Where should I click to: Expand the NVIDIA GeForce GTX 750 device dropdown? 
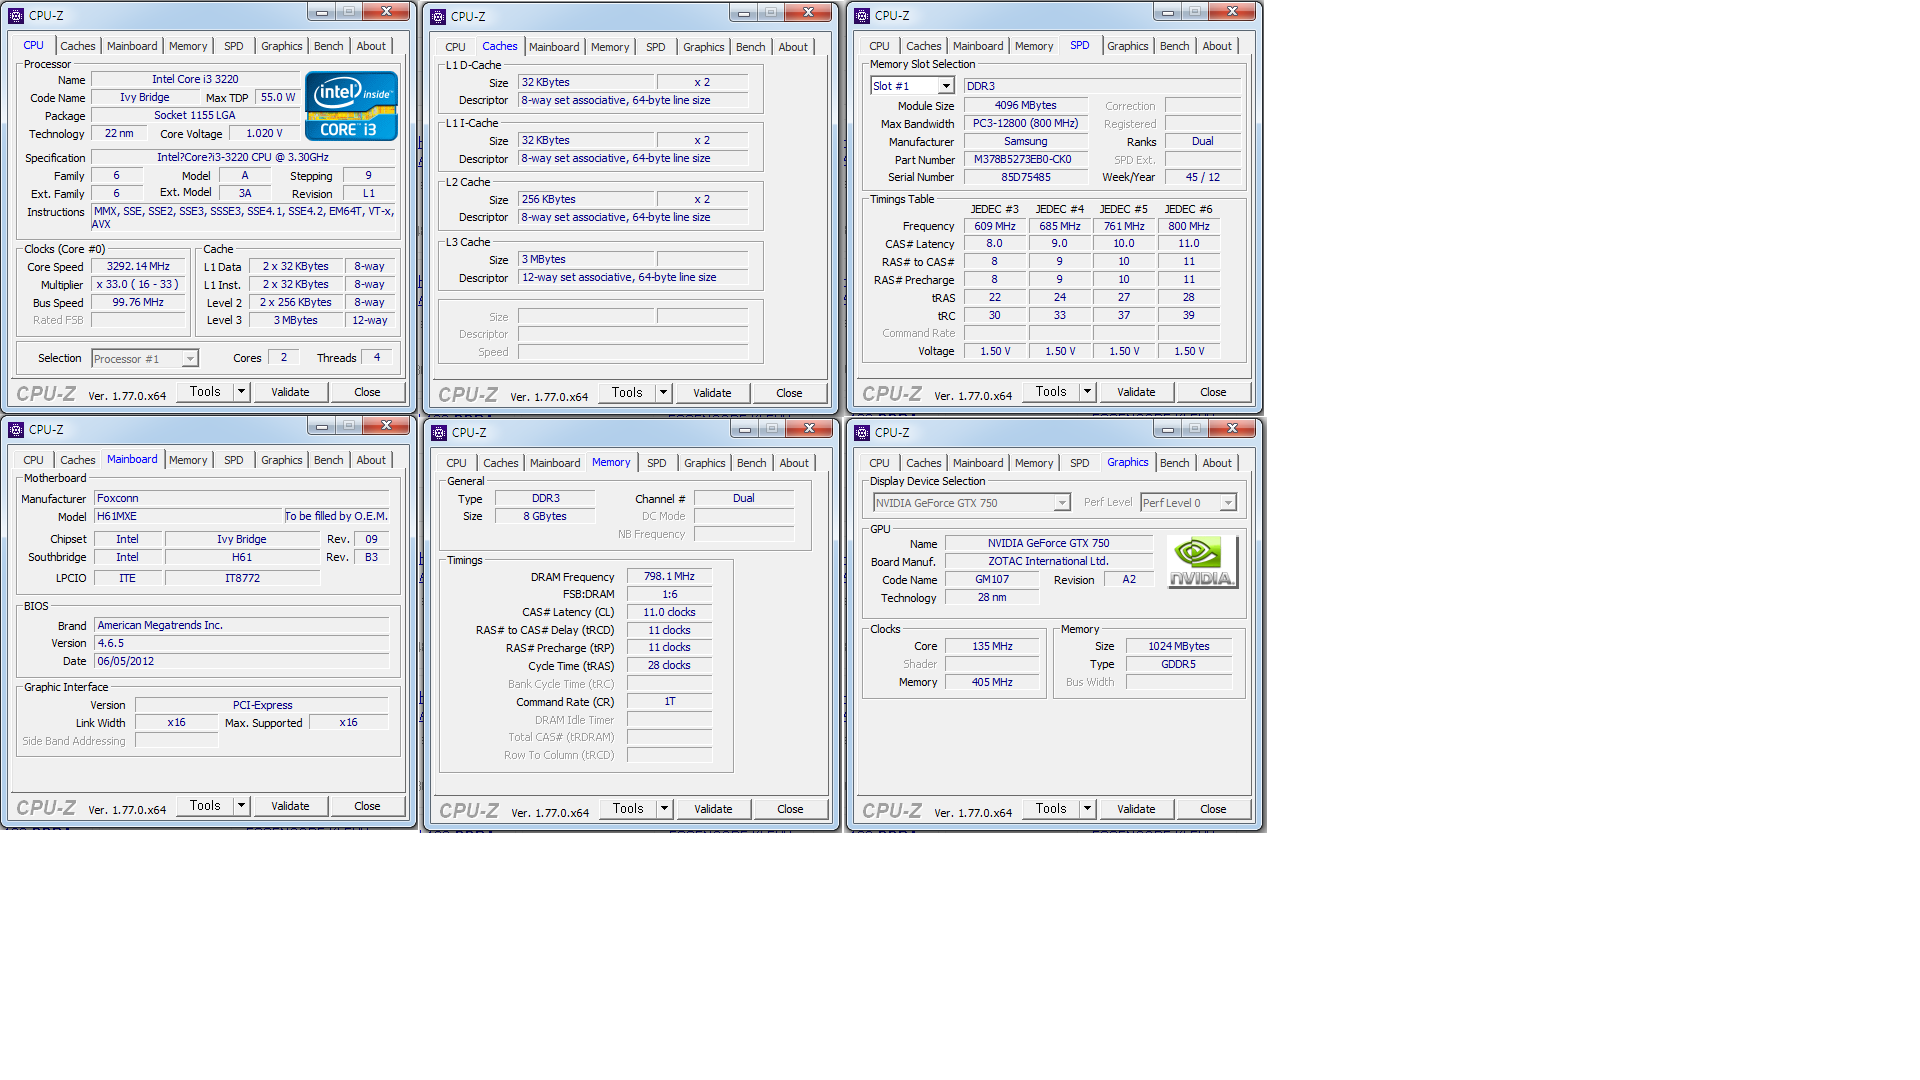(1061, 503)
